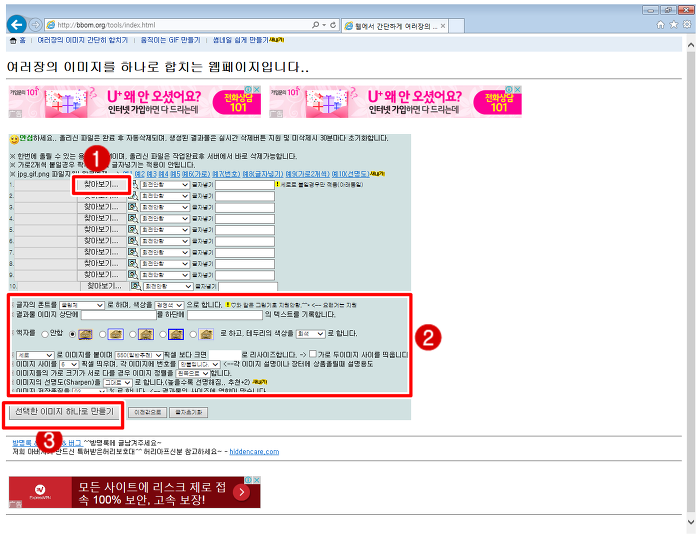Open 썸네일 쉽게 만들기 navigation link

(241, 41)
